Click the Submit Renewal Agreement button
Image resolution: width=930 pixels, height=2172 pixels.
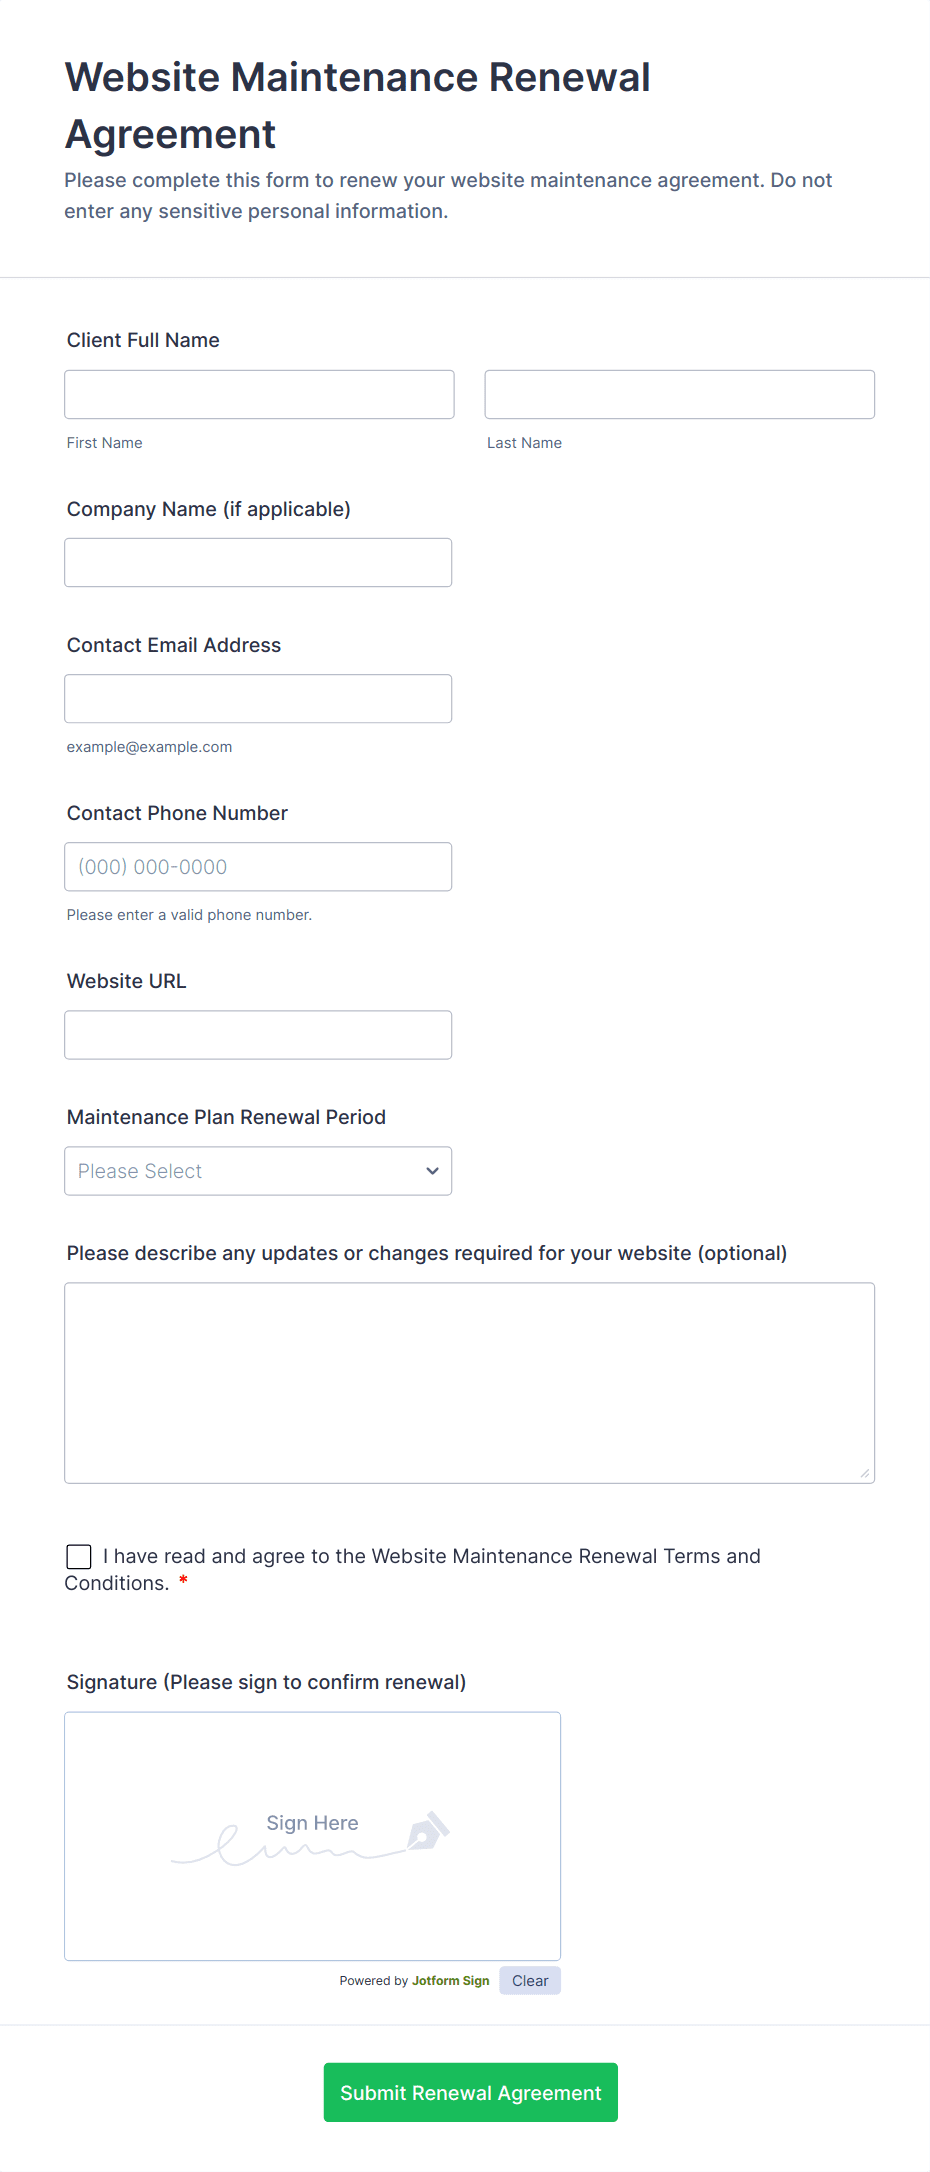(471, 2092)
